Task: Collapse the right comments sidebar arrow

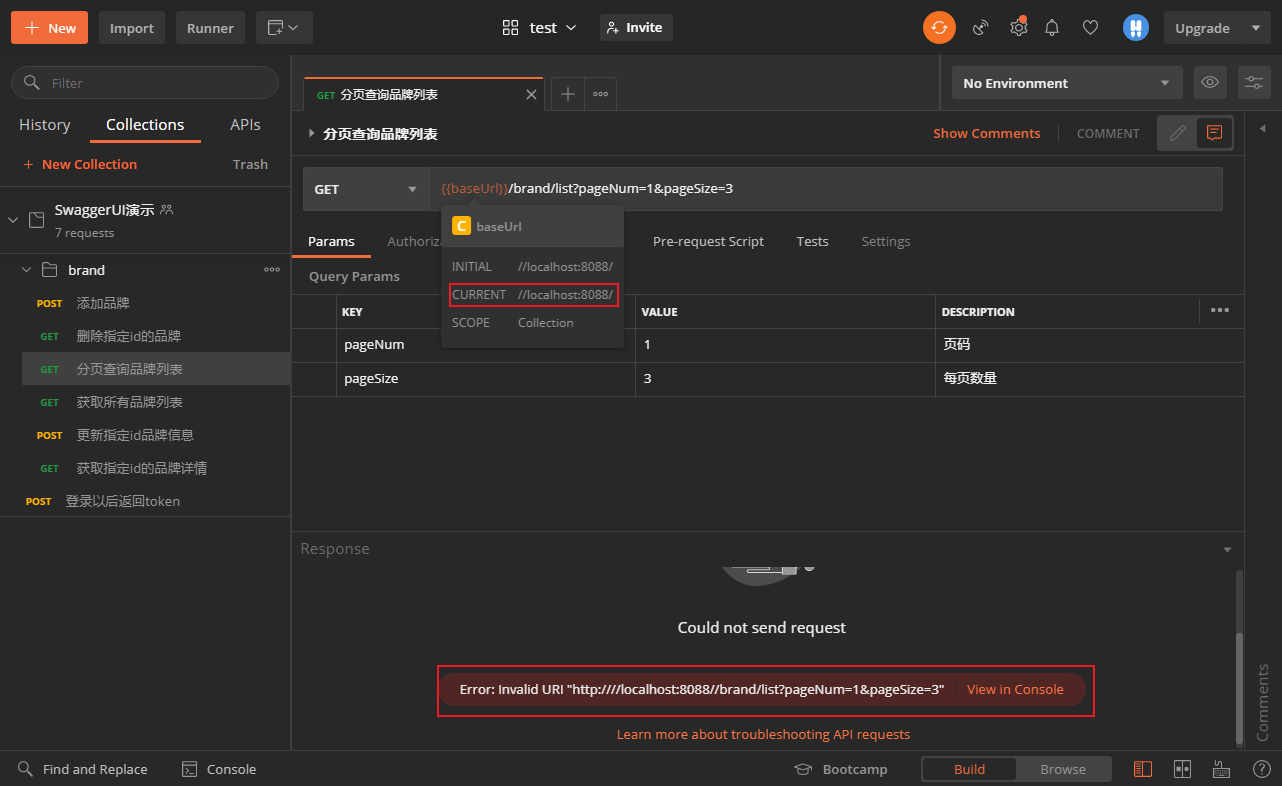Action: click(1262, 128)
